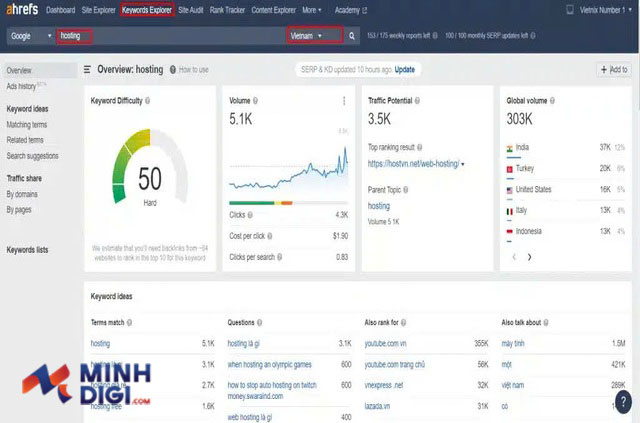Click the weekly reports left info icon

[435, 36]
